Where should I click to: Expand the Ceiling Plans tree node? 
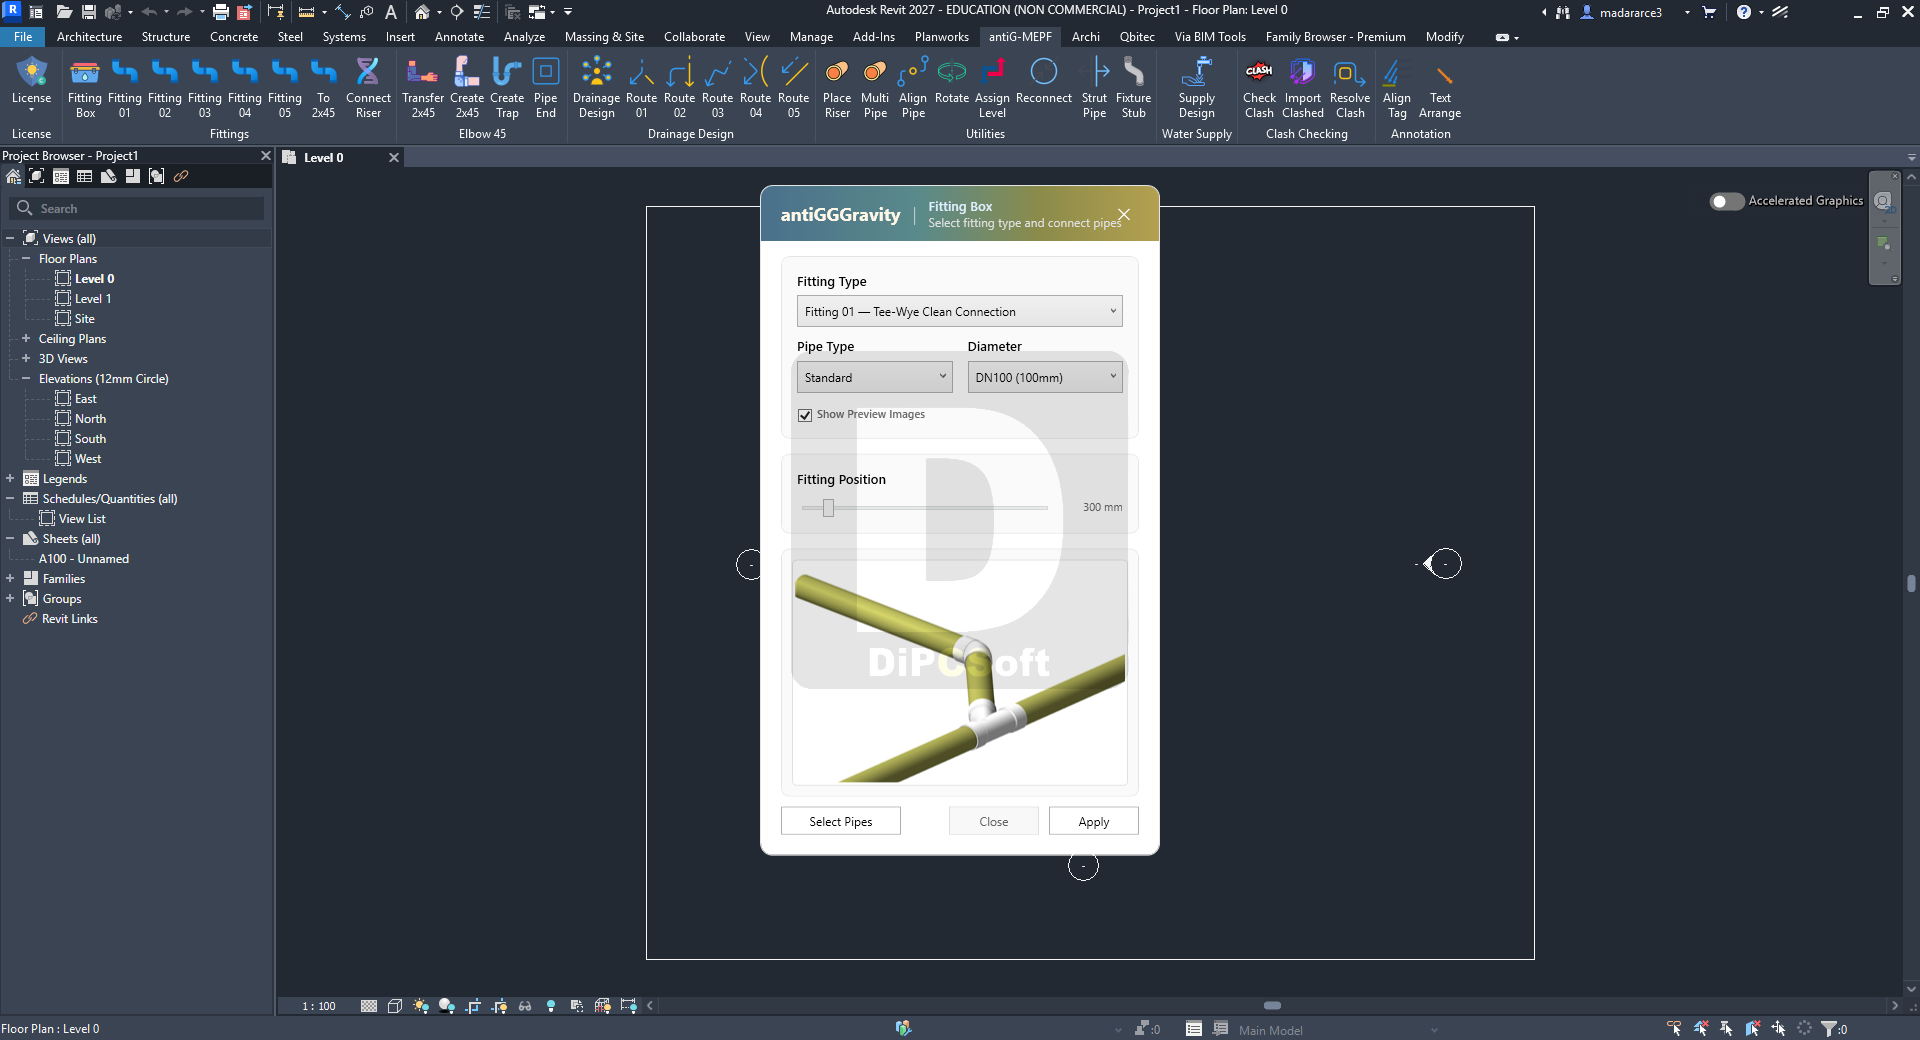(26, 338)
